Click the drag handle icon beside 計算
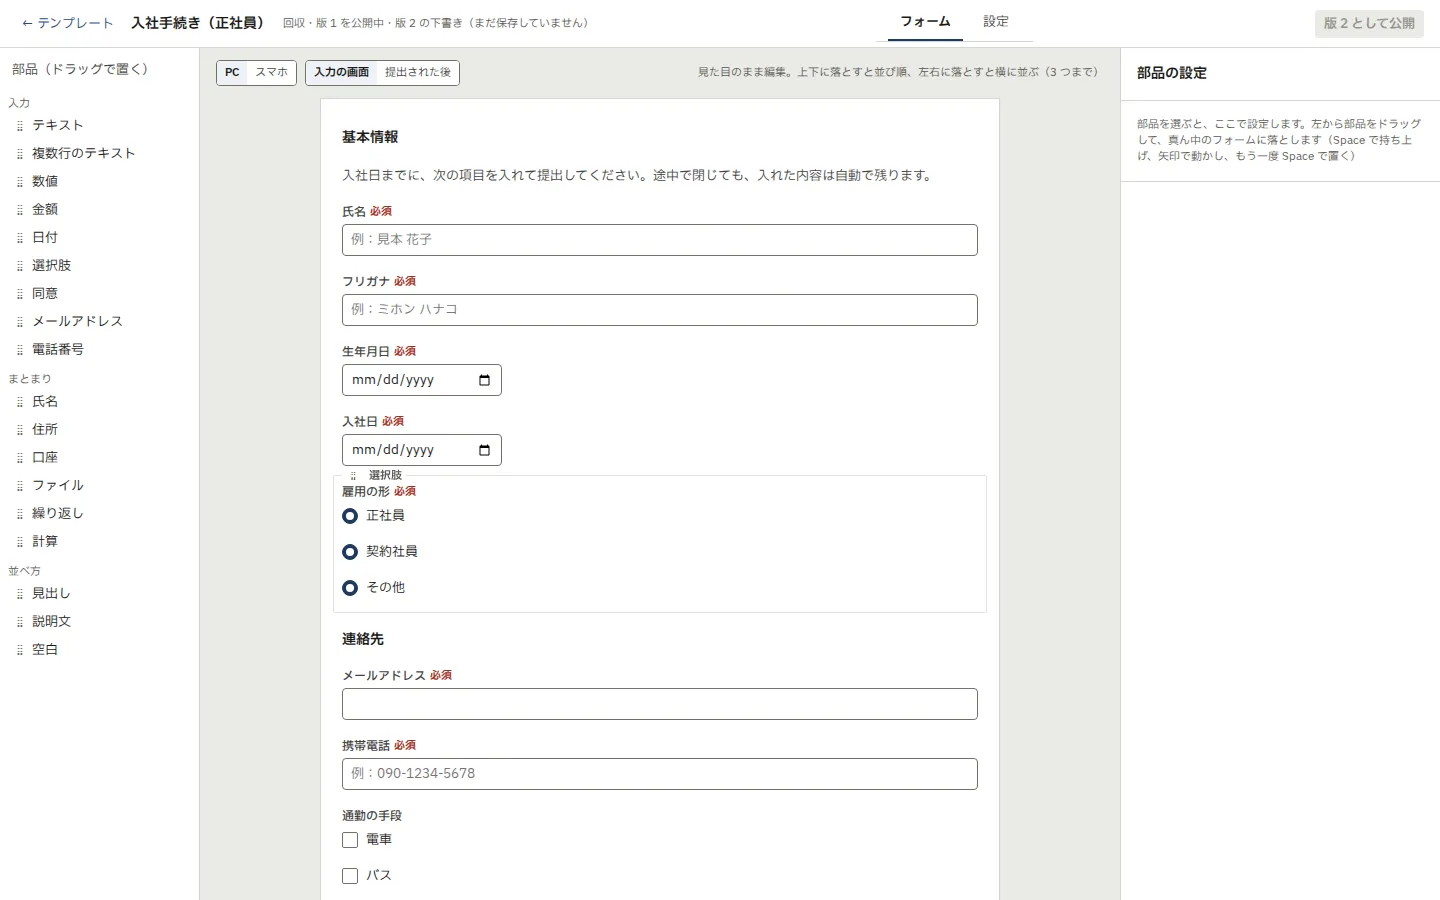1440x900 pixels. 20,542
